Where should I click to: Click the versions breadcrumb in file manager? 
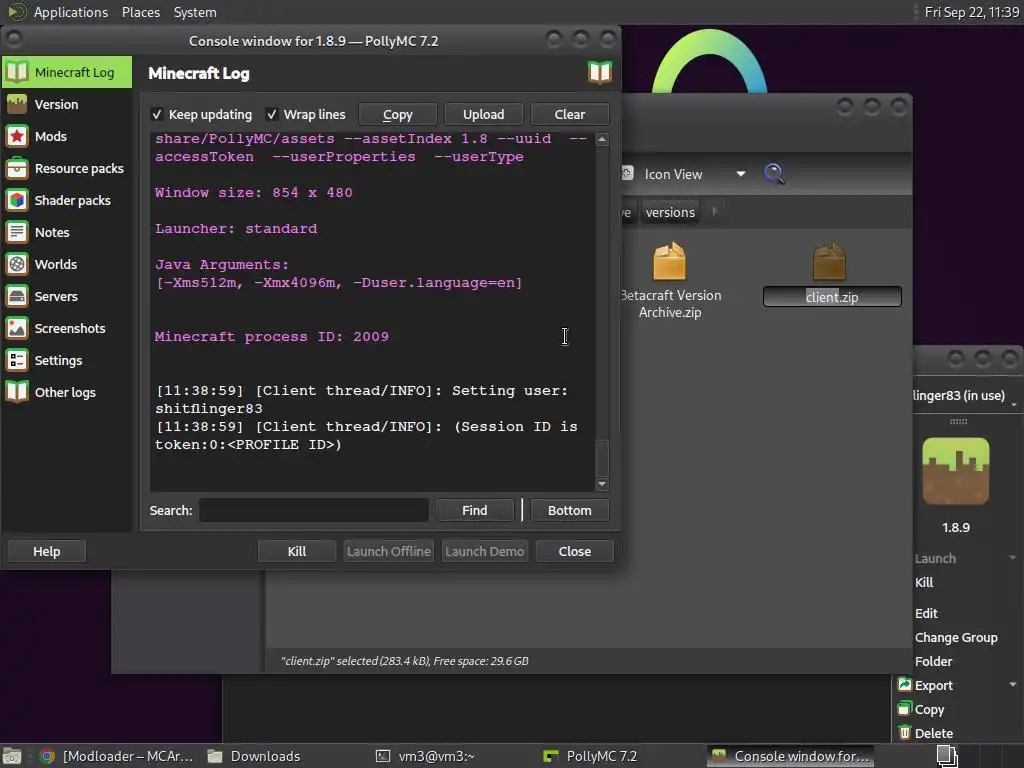pyautogui.click(x=670, y=212)
